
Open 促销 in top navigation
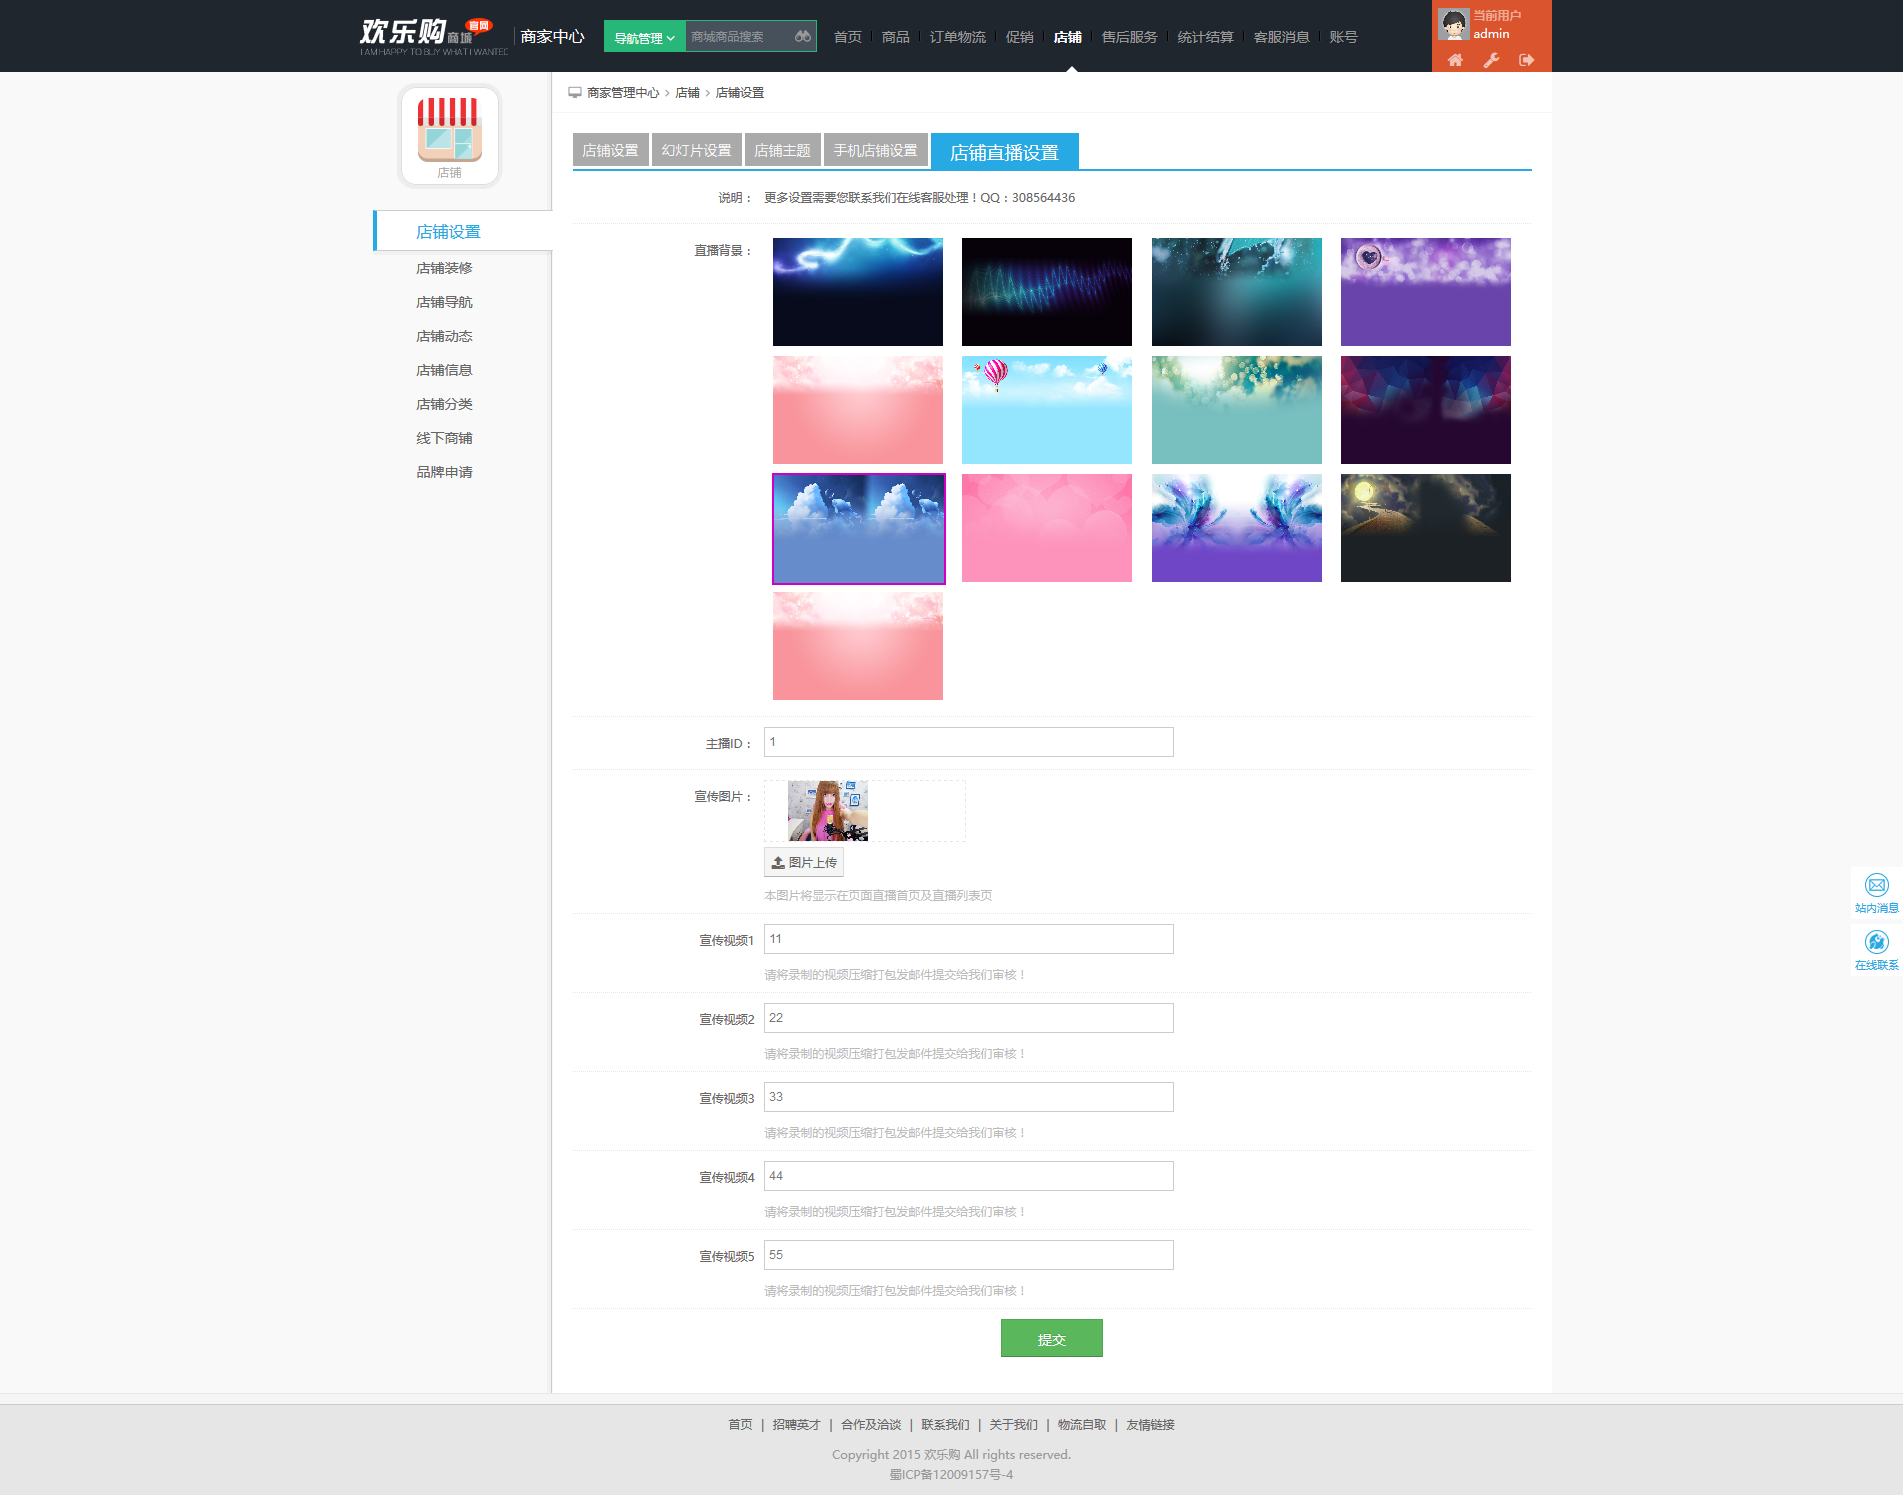click(x=1020, y=37)
